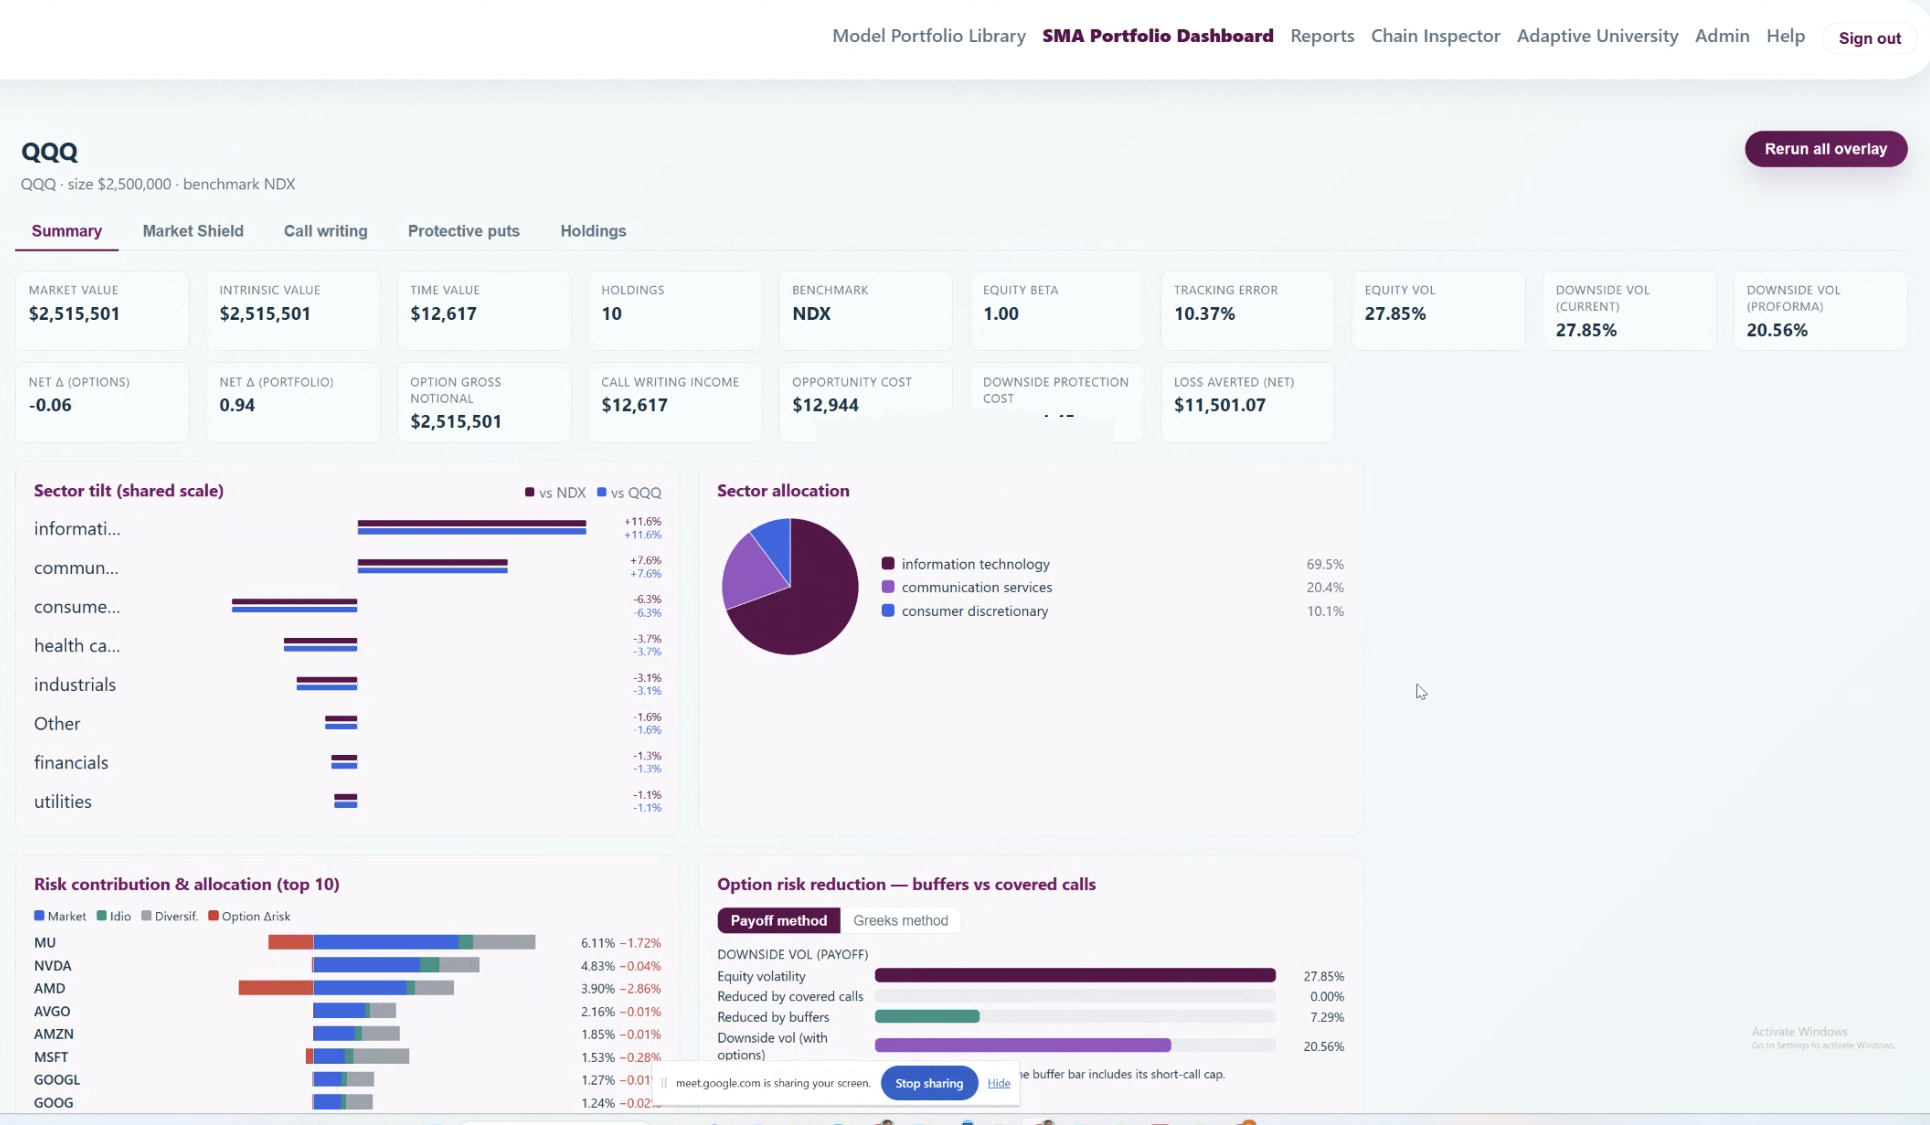Click the MU row in risk contribution
Image resolution: width=1930 pixels, height=1125 pixels.
(x=347, y=942)
